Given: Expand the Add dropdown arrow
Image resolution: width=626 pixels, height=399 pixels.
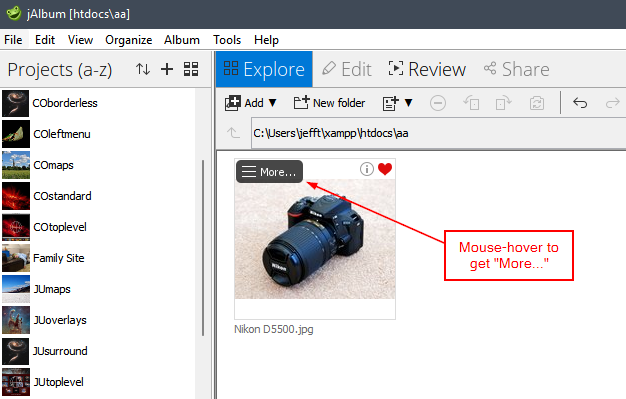Looking at the screenshot, I should pyautogui.click(x=272, y=103).
